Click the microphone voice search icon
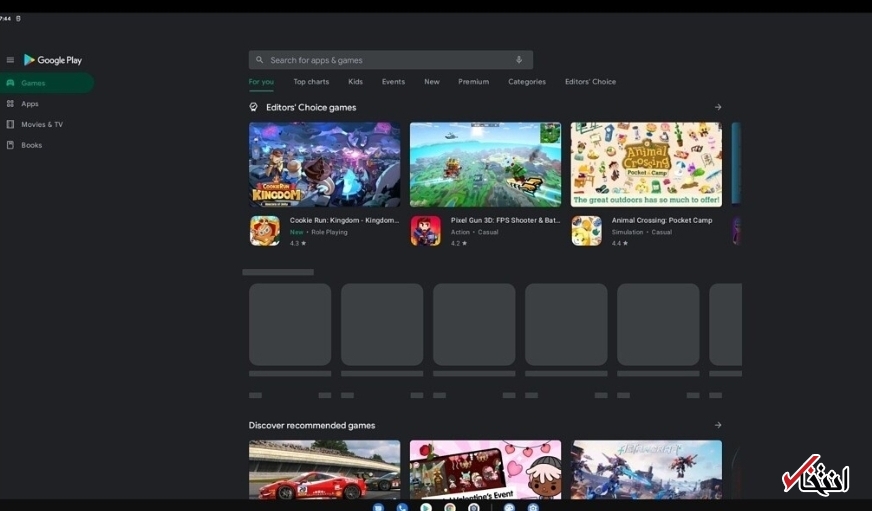The image size is (872, 511). tap(518, 60)
